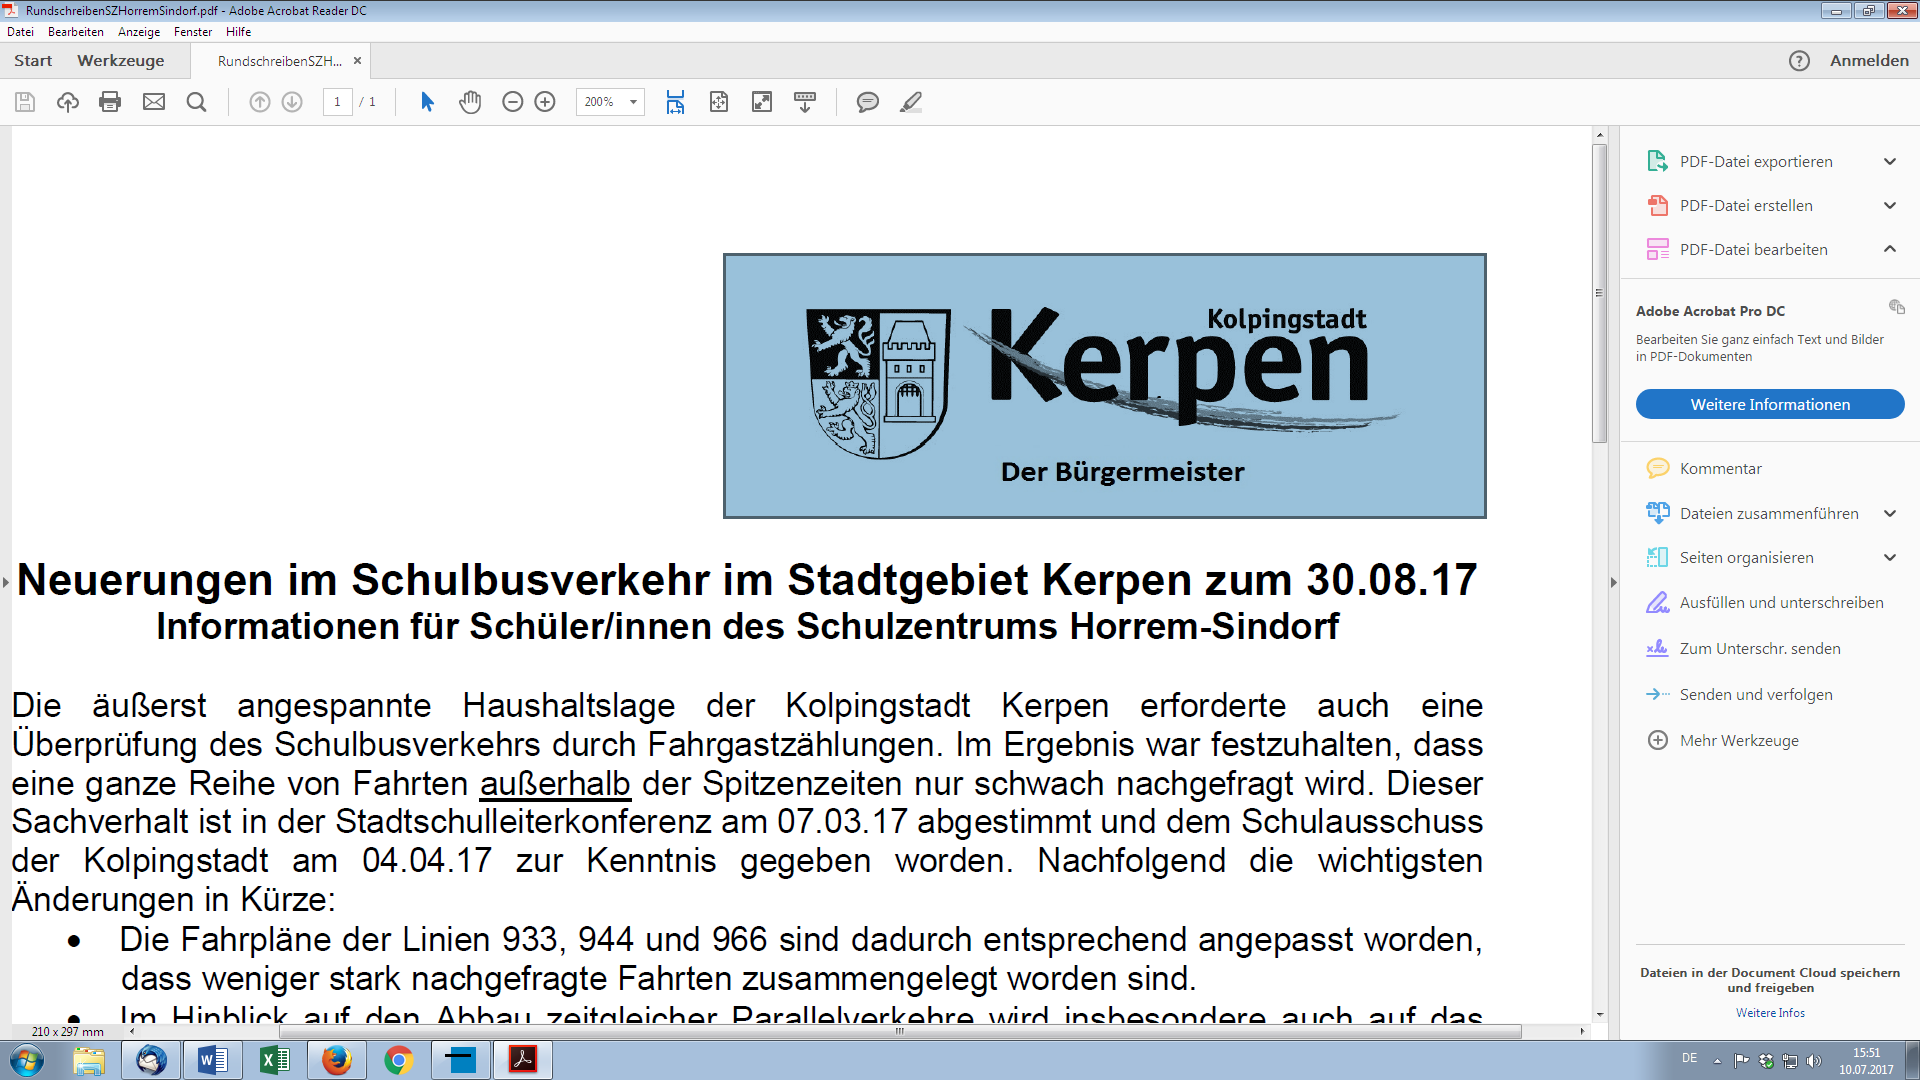Open the Fenster menu
The width and height of the screenshot is (1920, 1080).
[x=193, y=32]
